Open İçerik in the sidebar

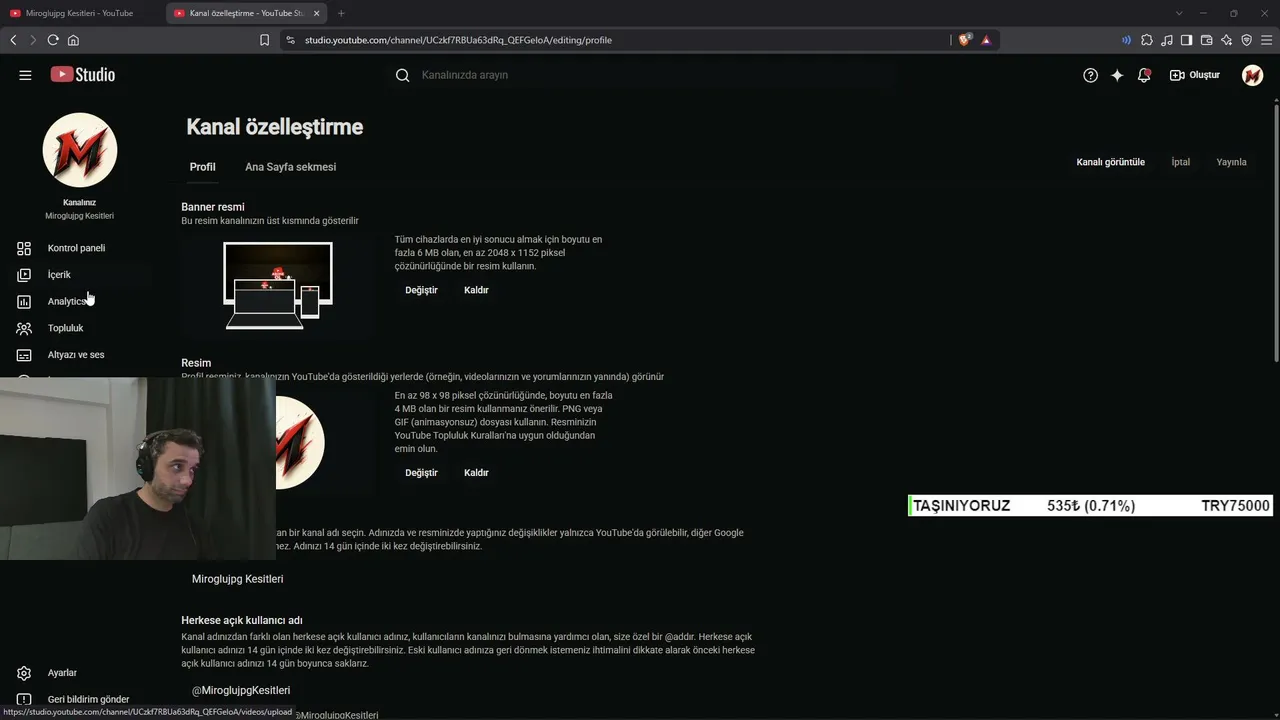[59, 275]
